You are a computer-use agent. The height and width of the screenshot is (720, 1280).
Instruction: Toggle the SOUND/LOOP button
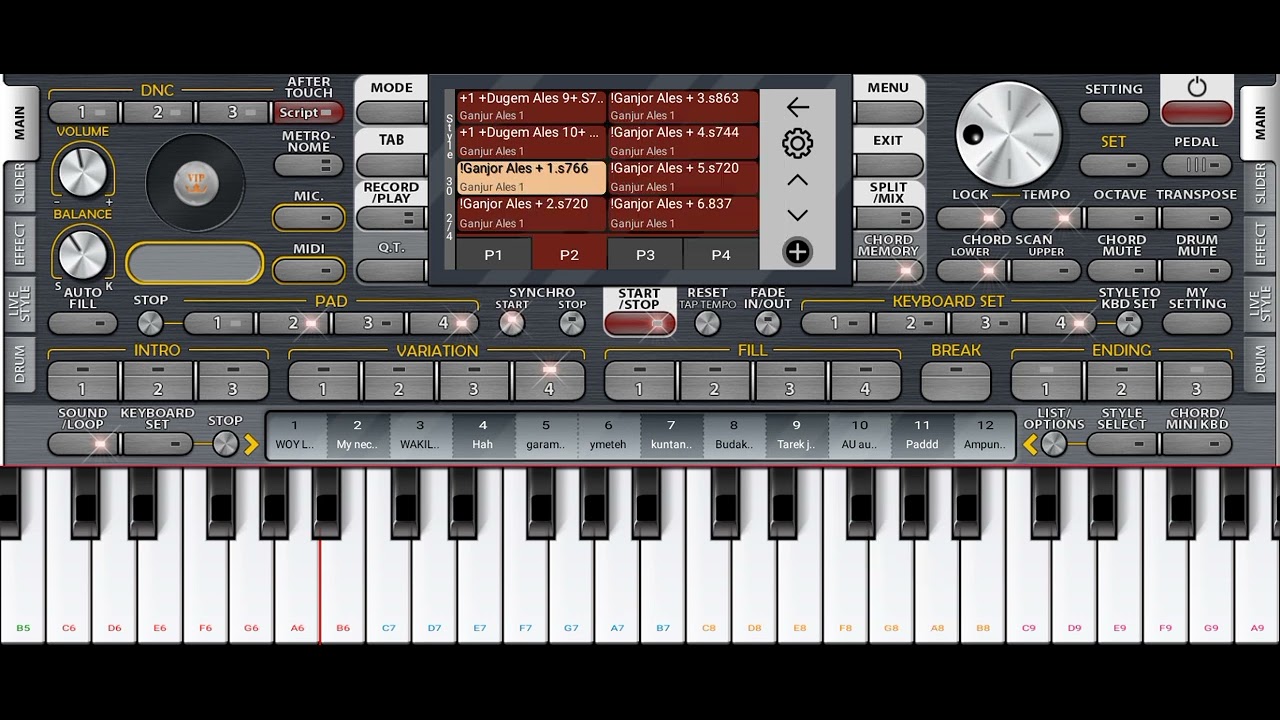(x=82, y=444)
